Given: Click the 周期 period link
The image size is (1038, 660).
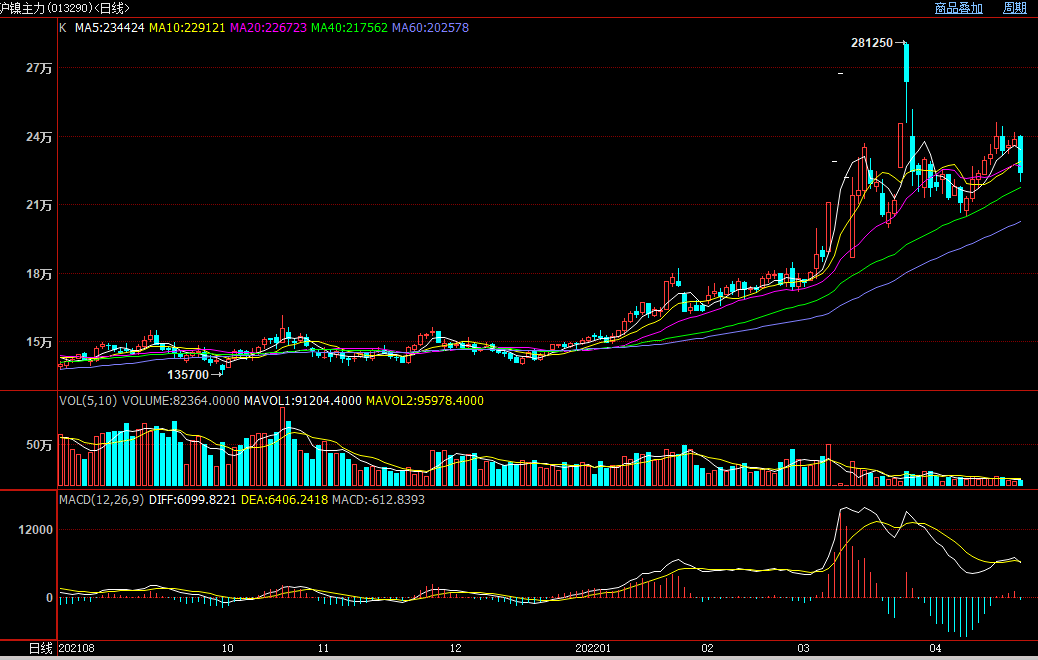Looking at the screenshot, I should point(1014,8).
